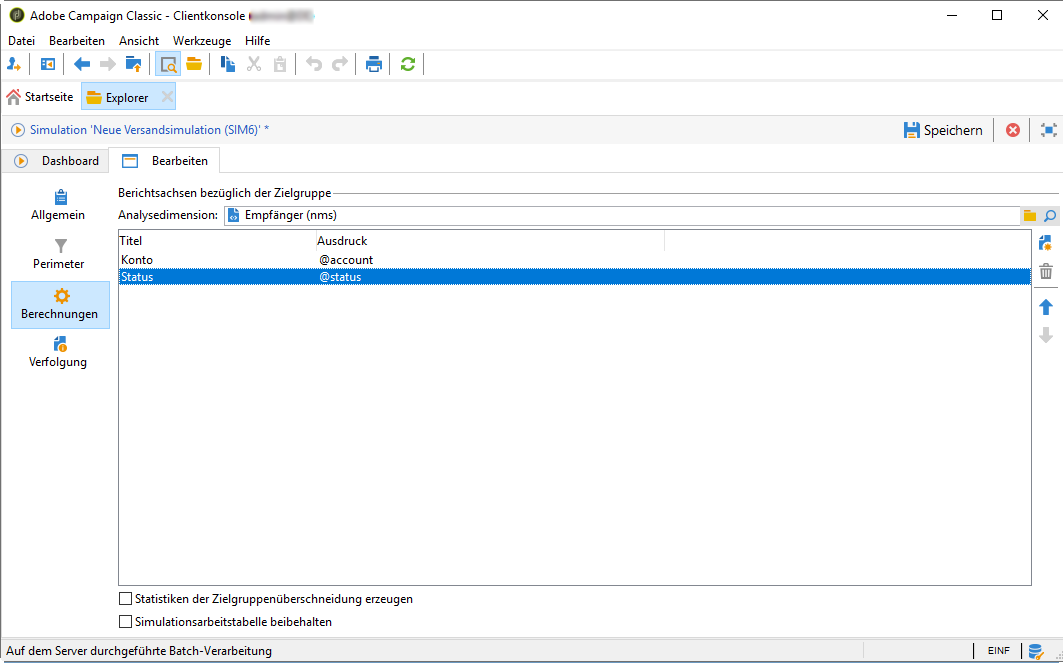Enable Statistiken der Zielgruppenüberschneidung erzeugen
The height and width of the screenshot is (663, 1063).
tap(125, 599)
